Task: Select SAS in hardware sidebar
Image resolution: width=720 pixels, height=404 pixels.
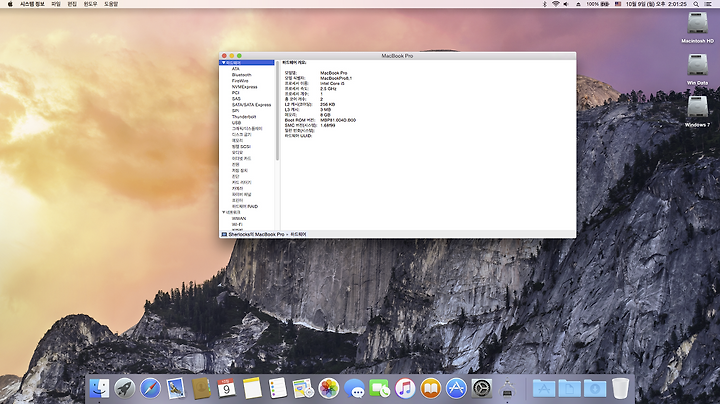Action: pos(236,99)
